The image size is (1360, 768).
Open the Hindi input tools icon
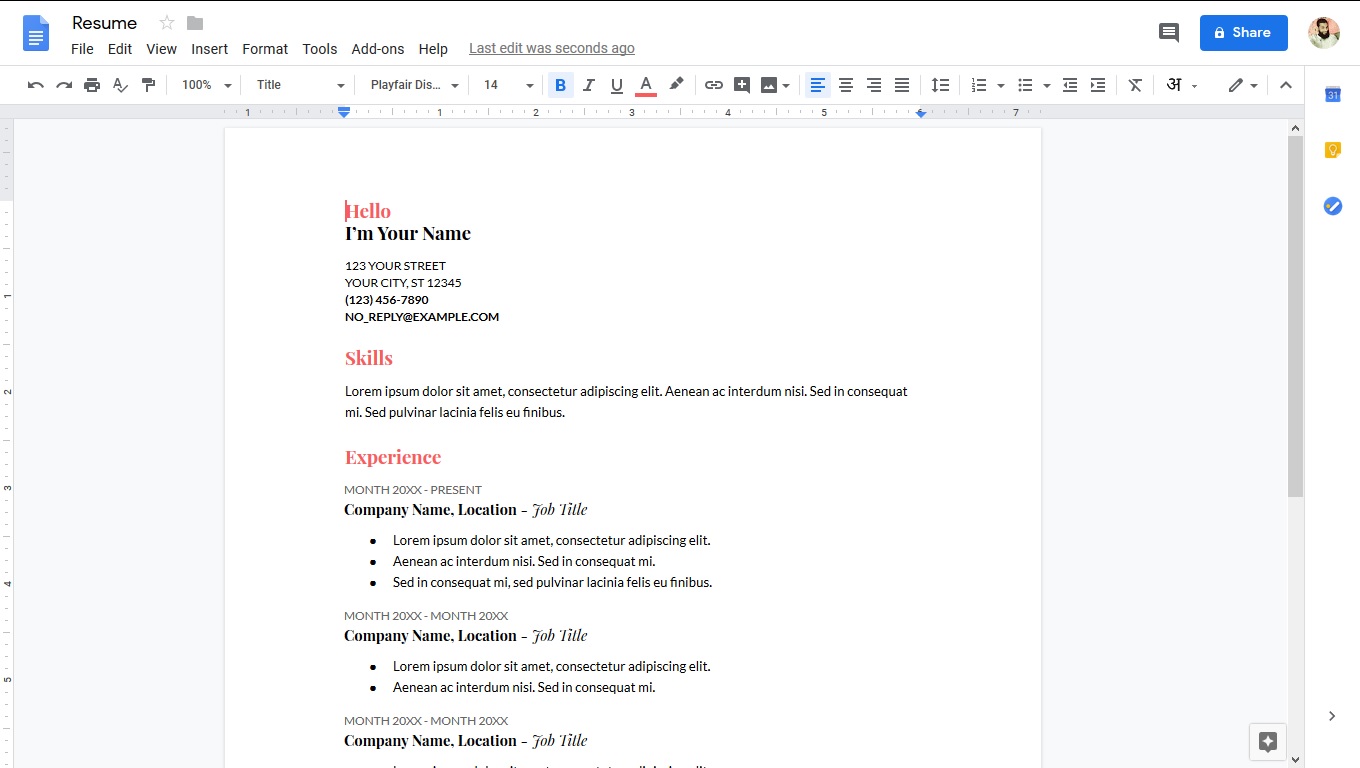click(1174, 85)
